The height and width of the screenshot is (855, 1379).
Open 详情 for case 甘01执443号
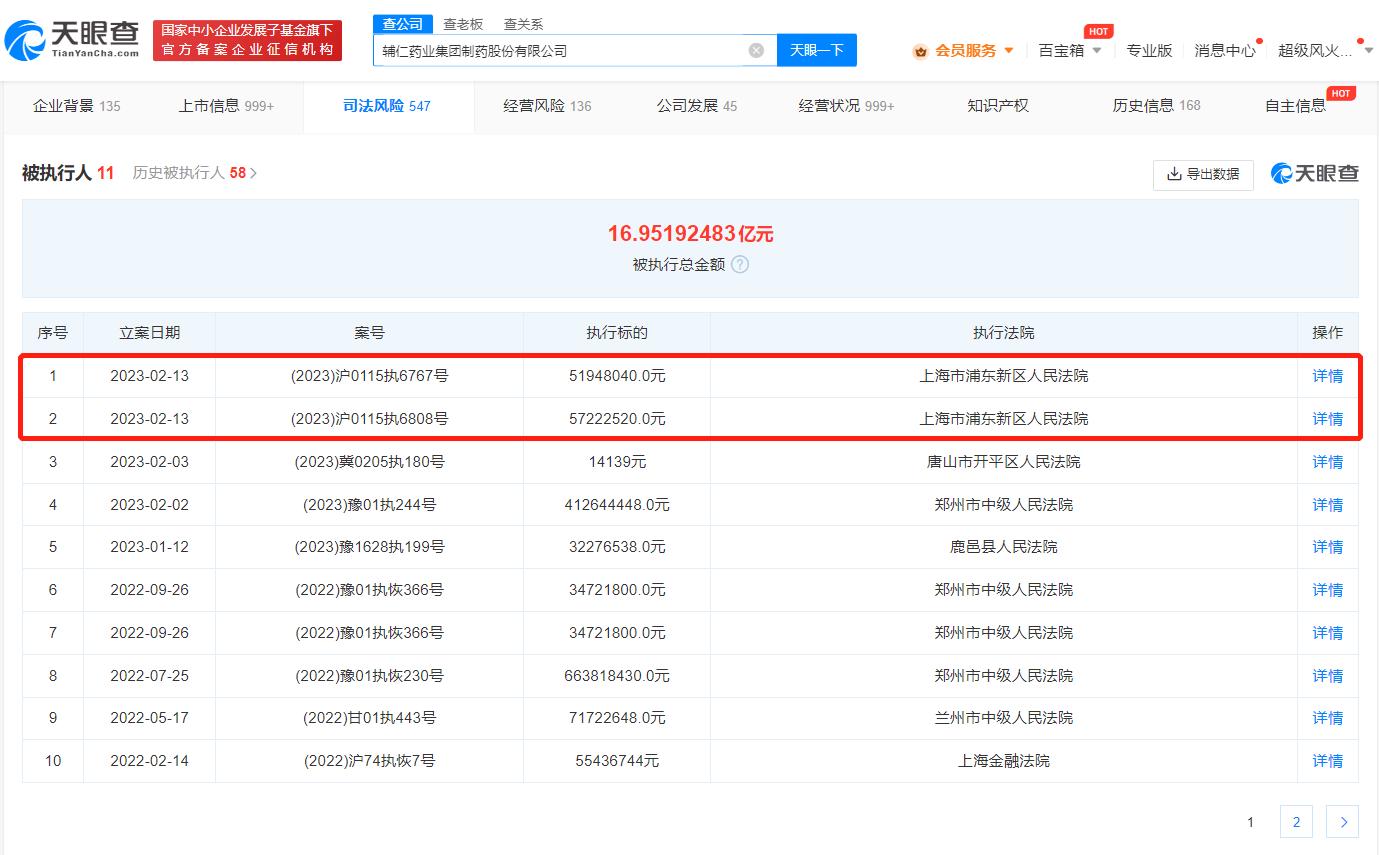pos(1328,718)
